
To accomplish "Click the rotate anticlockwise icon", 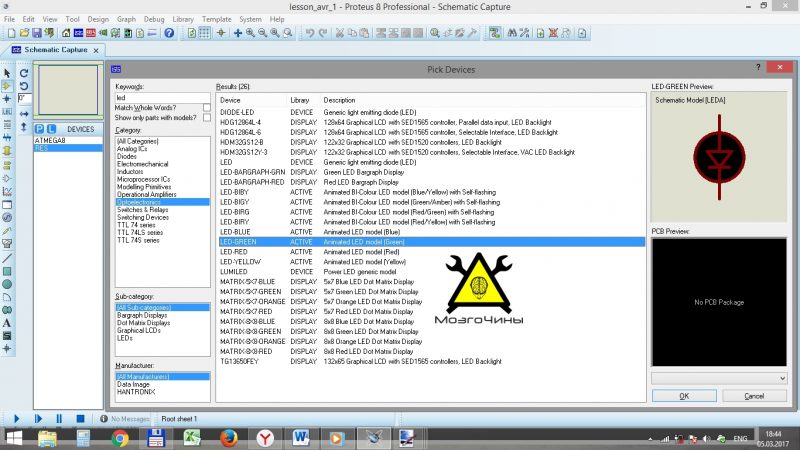I will coord(24,86).
